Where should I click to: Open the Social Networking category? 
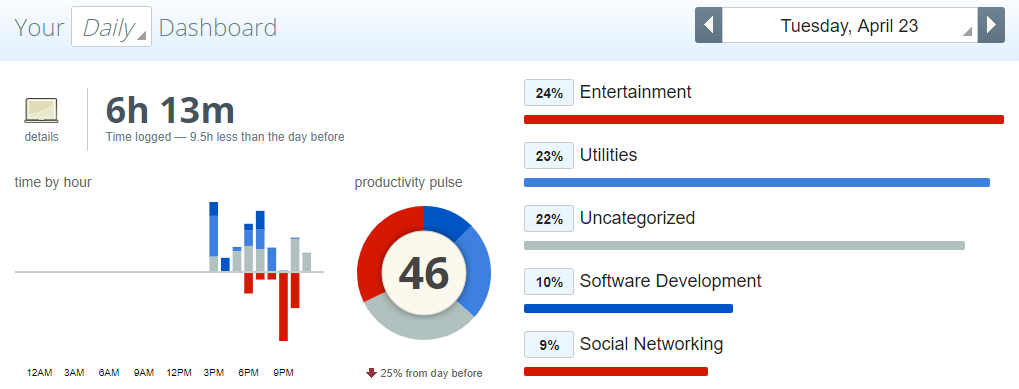pyautogui.click(x=651, y=344)
